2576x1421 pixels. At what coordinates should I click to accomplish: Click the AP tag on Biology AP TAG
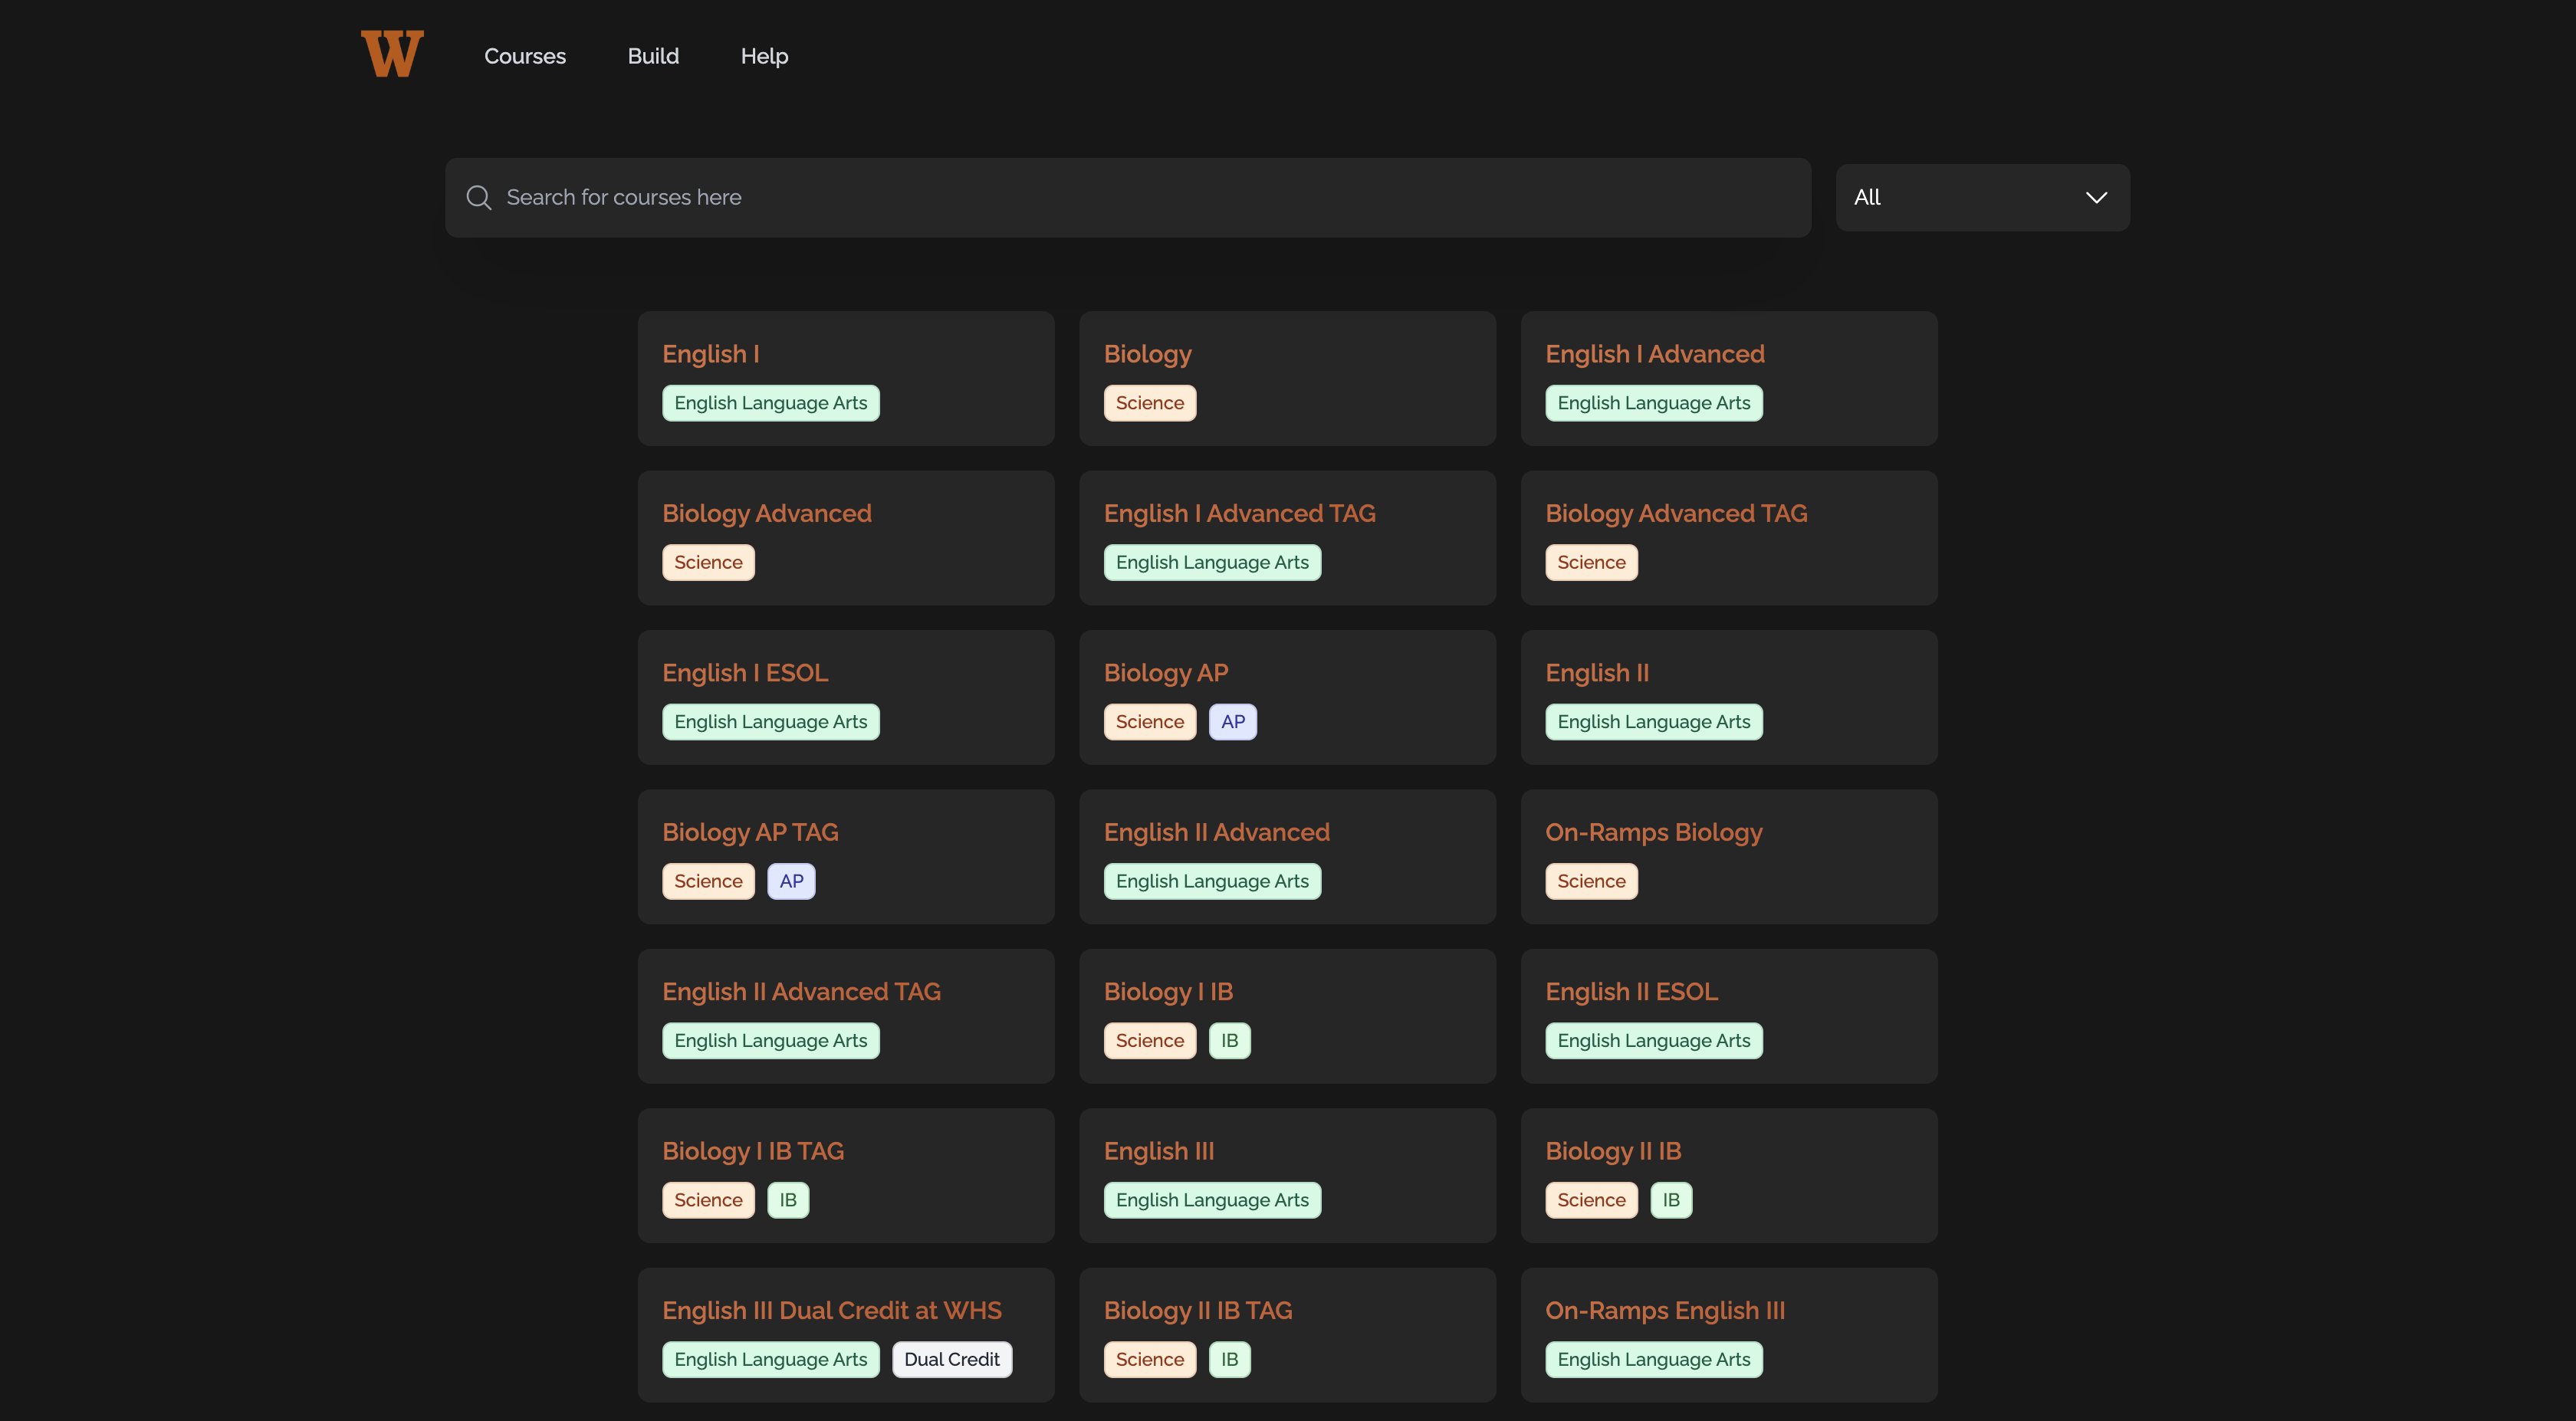[x=791, y=881]
